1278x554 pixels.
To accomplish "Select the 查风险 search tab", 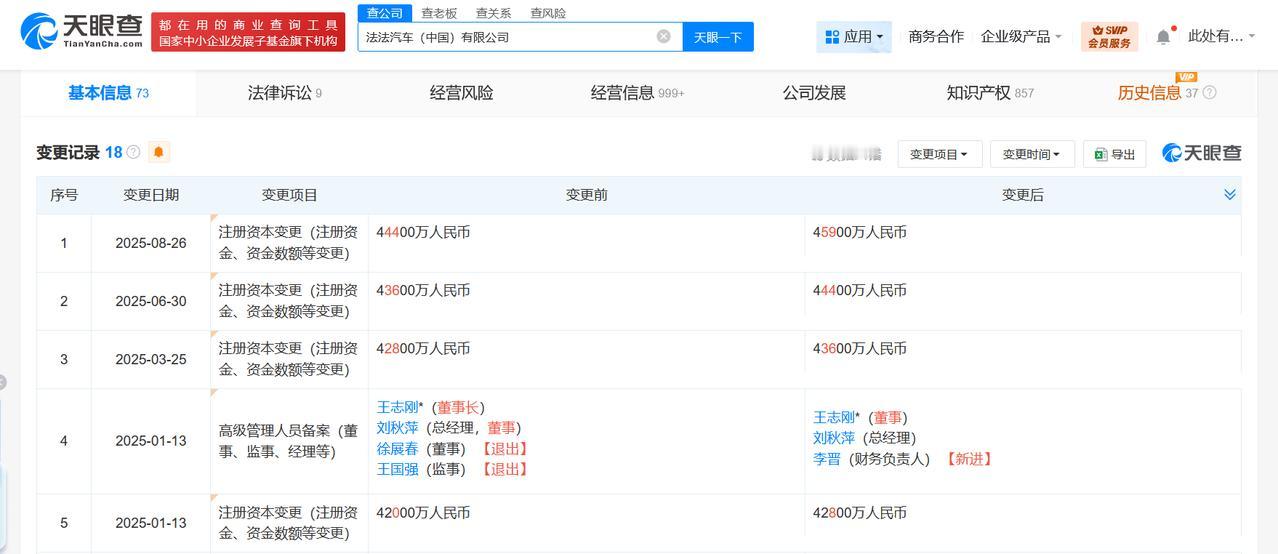I will click(x=548, y=13).
